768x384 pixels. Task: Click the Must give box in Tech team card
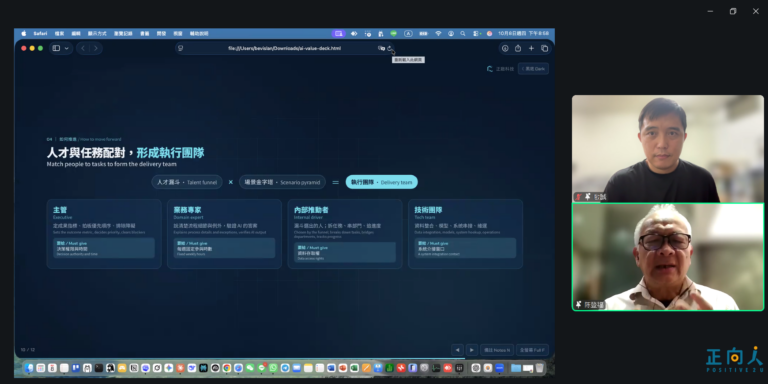tap(465, 248)
